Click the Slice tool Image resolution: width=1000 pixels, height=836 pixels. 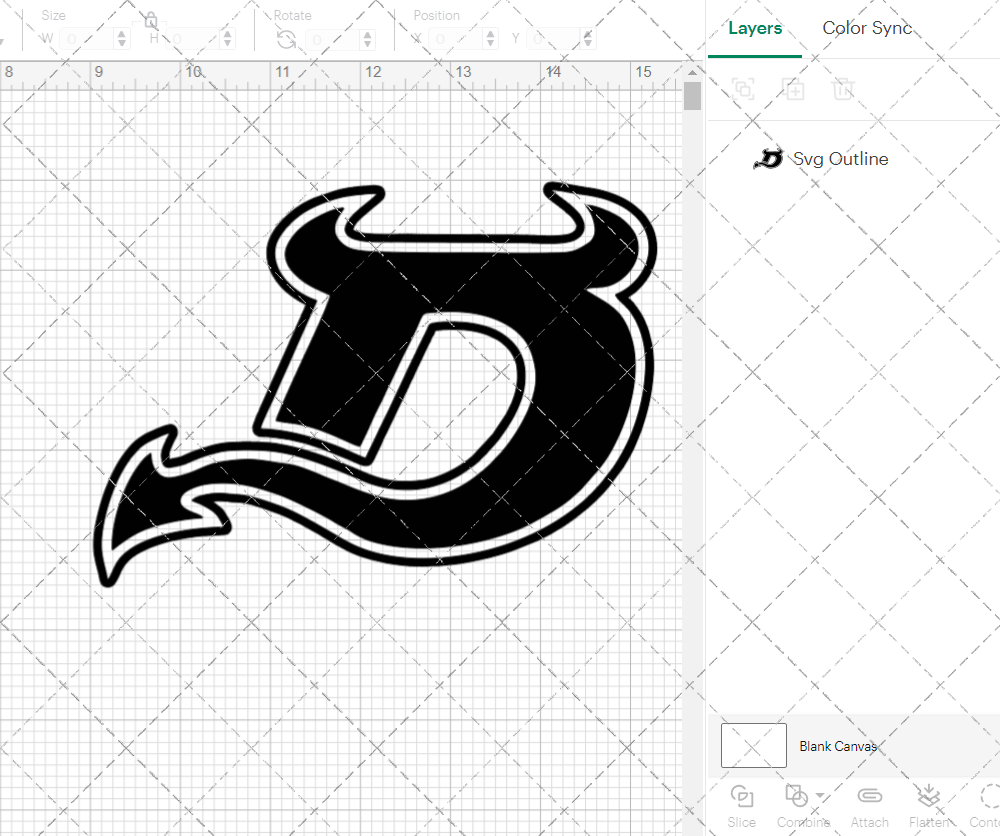click(x=742, y=806)
